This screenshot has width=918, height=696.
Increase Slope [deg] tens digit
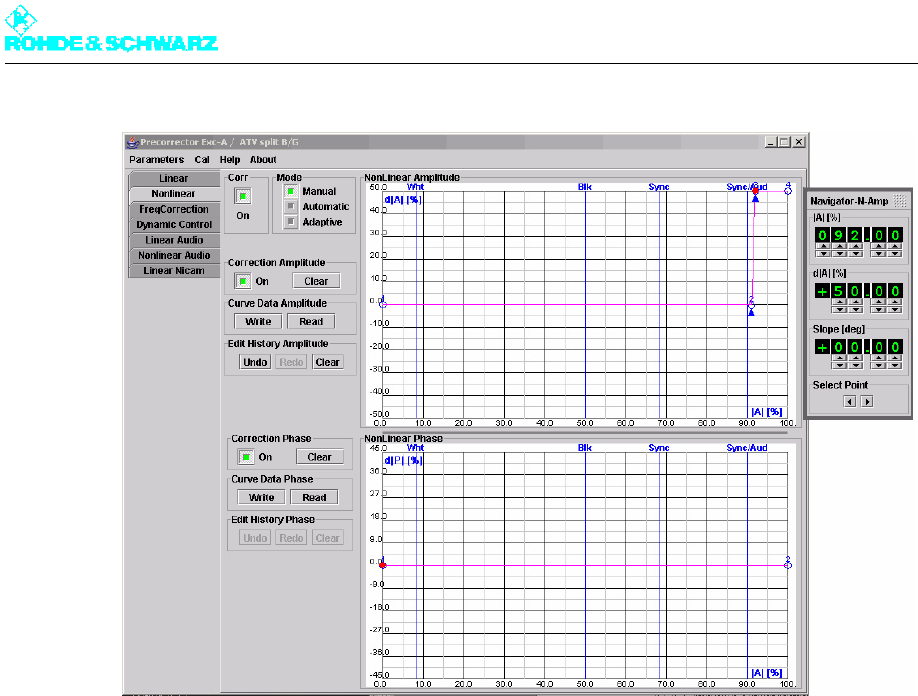(x=840, y=358)
